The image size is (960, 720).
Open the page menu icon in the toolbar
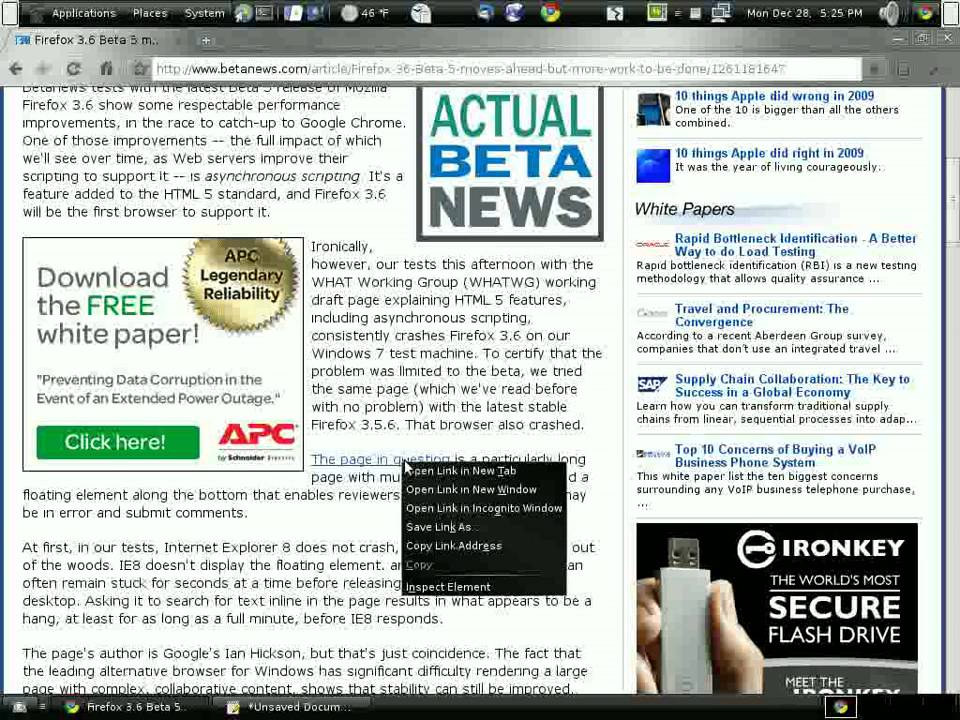tap(902, 69)
